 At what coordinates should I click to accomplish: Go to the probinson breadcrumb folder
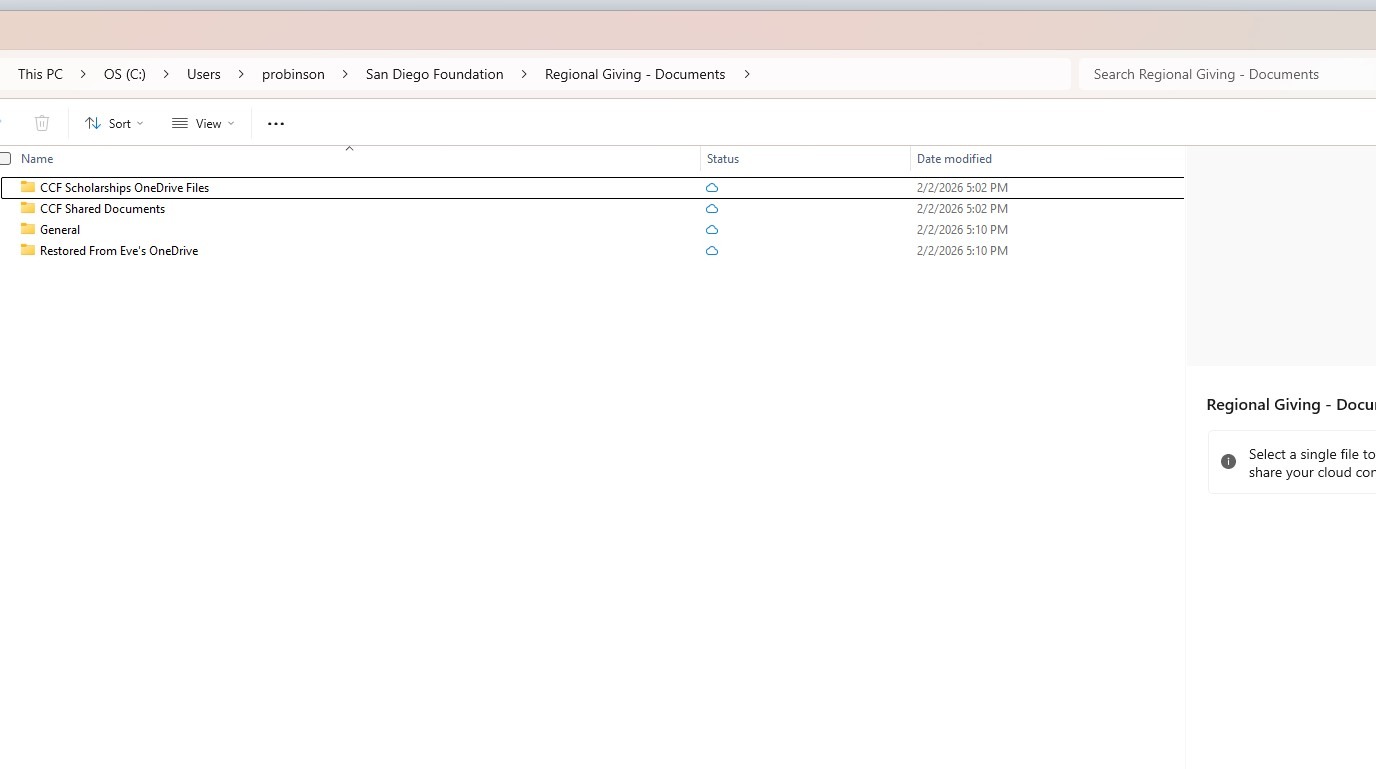(x=293, y=74)
